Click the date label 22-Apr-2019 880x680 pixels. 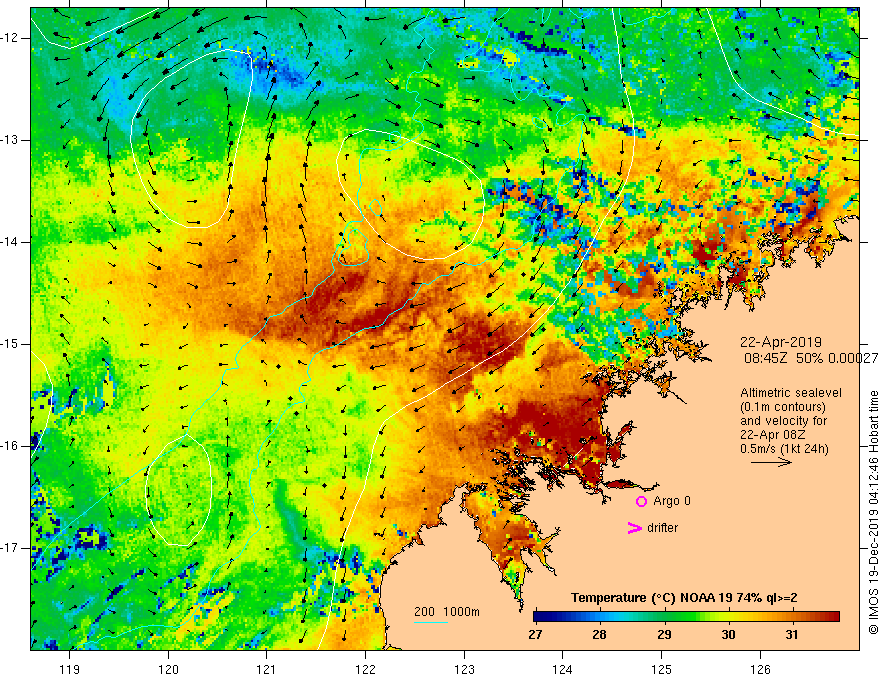781,342
